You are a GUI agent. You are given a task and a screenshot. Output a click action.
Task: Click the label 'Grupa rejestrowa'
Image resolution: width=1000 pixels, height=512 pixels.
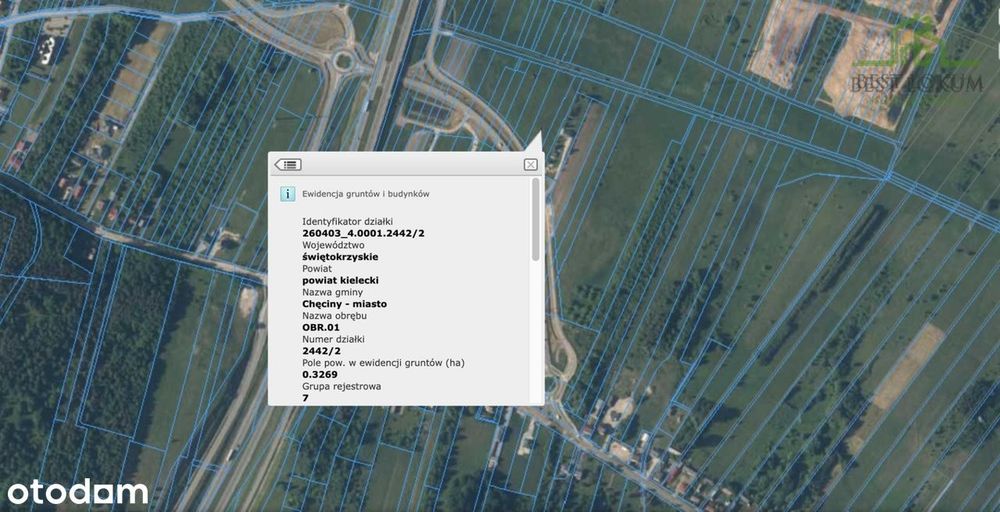point(342,386)
